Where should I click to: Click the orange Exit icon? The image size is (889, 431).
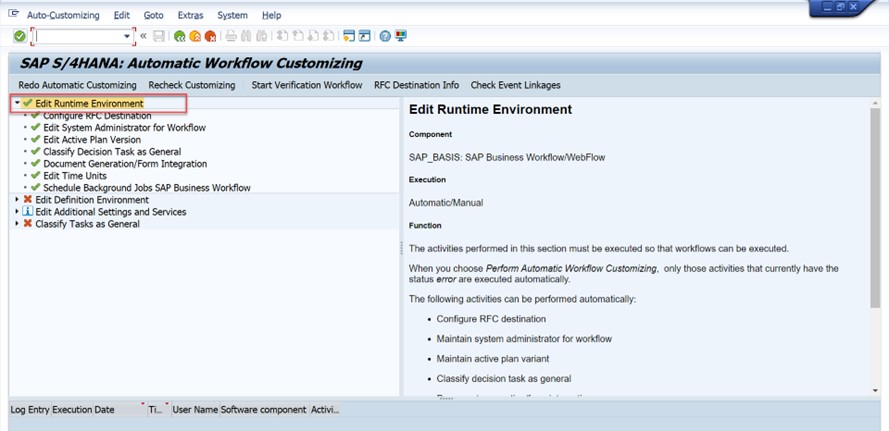pyautogui.click(x=195, y=36)
